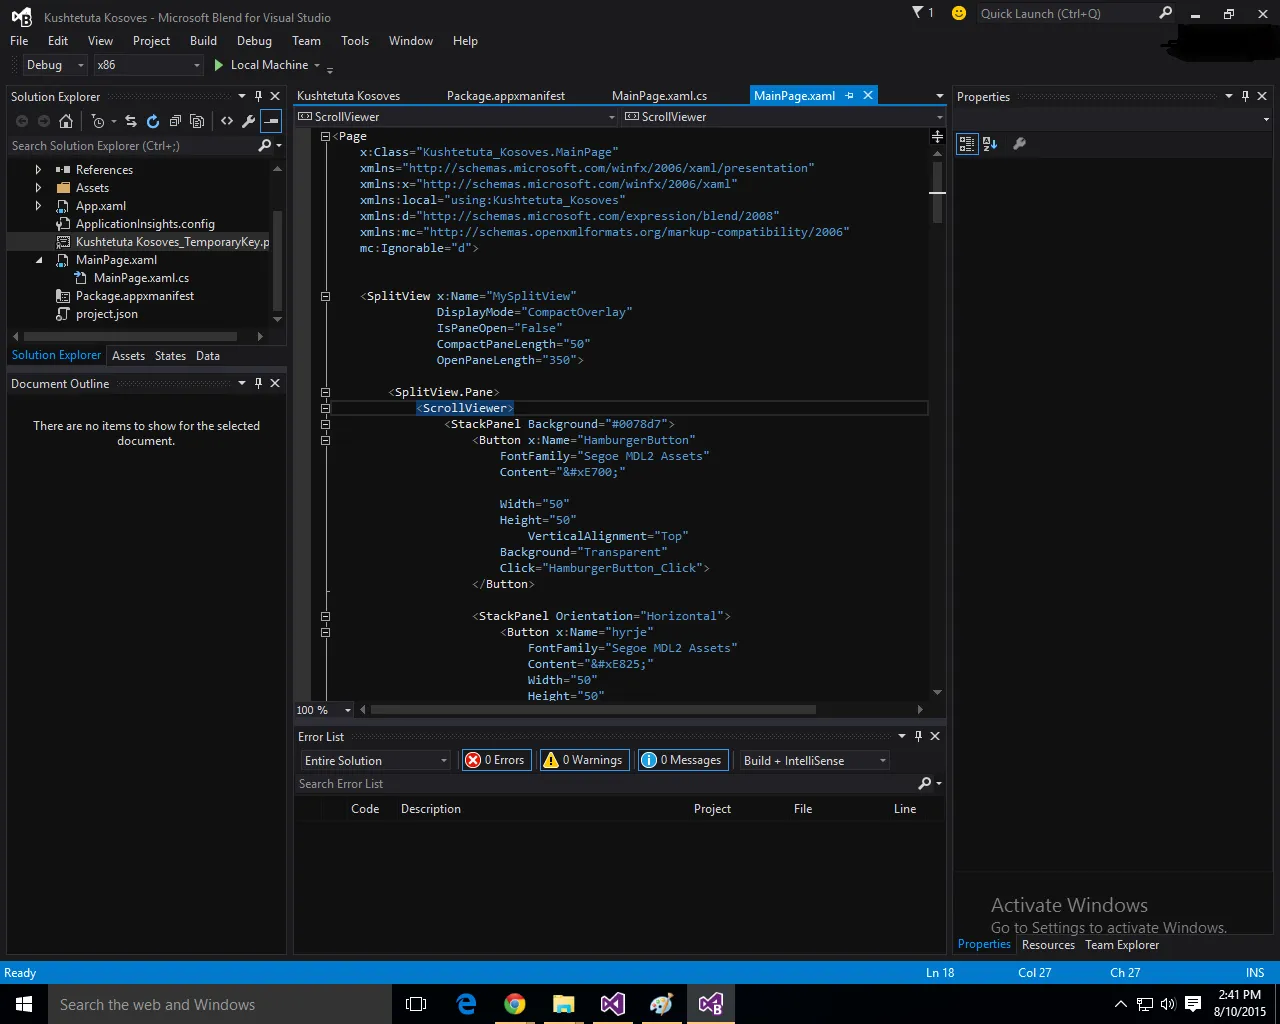Open the Debug configuration dropdown
The width and height of the screenshot is (1280, 1024).
coord(56,65)
